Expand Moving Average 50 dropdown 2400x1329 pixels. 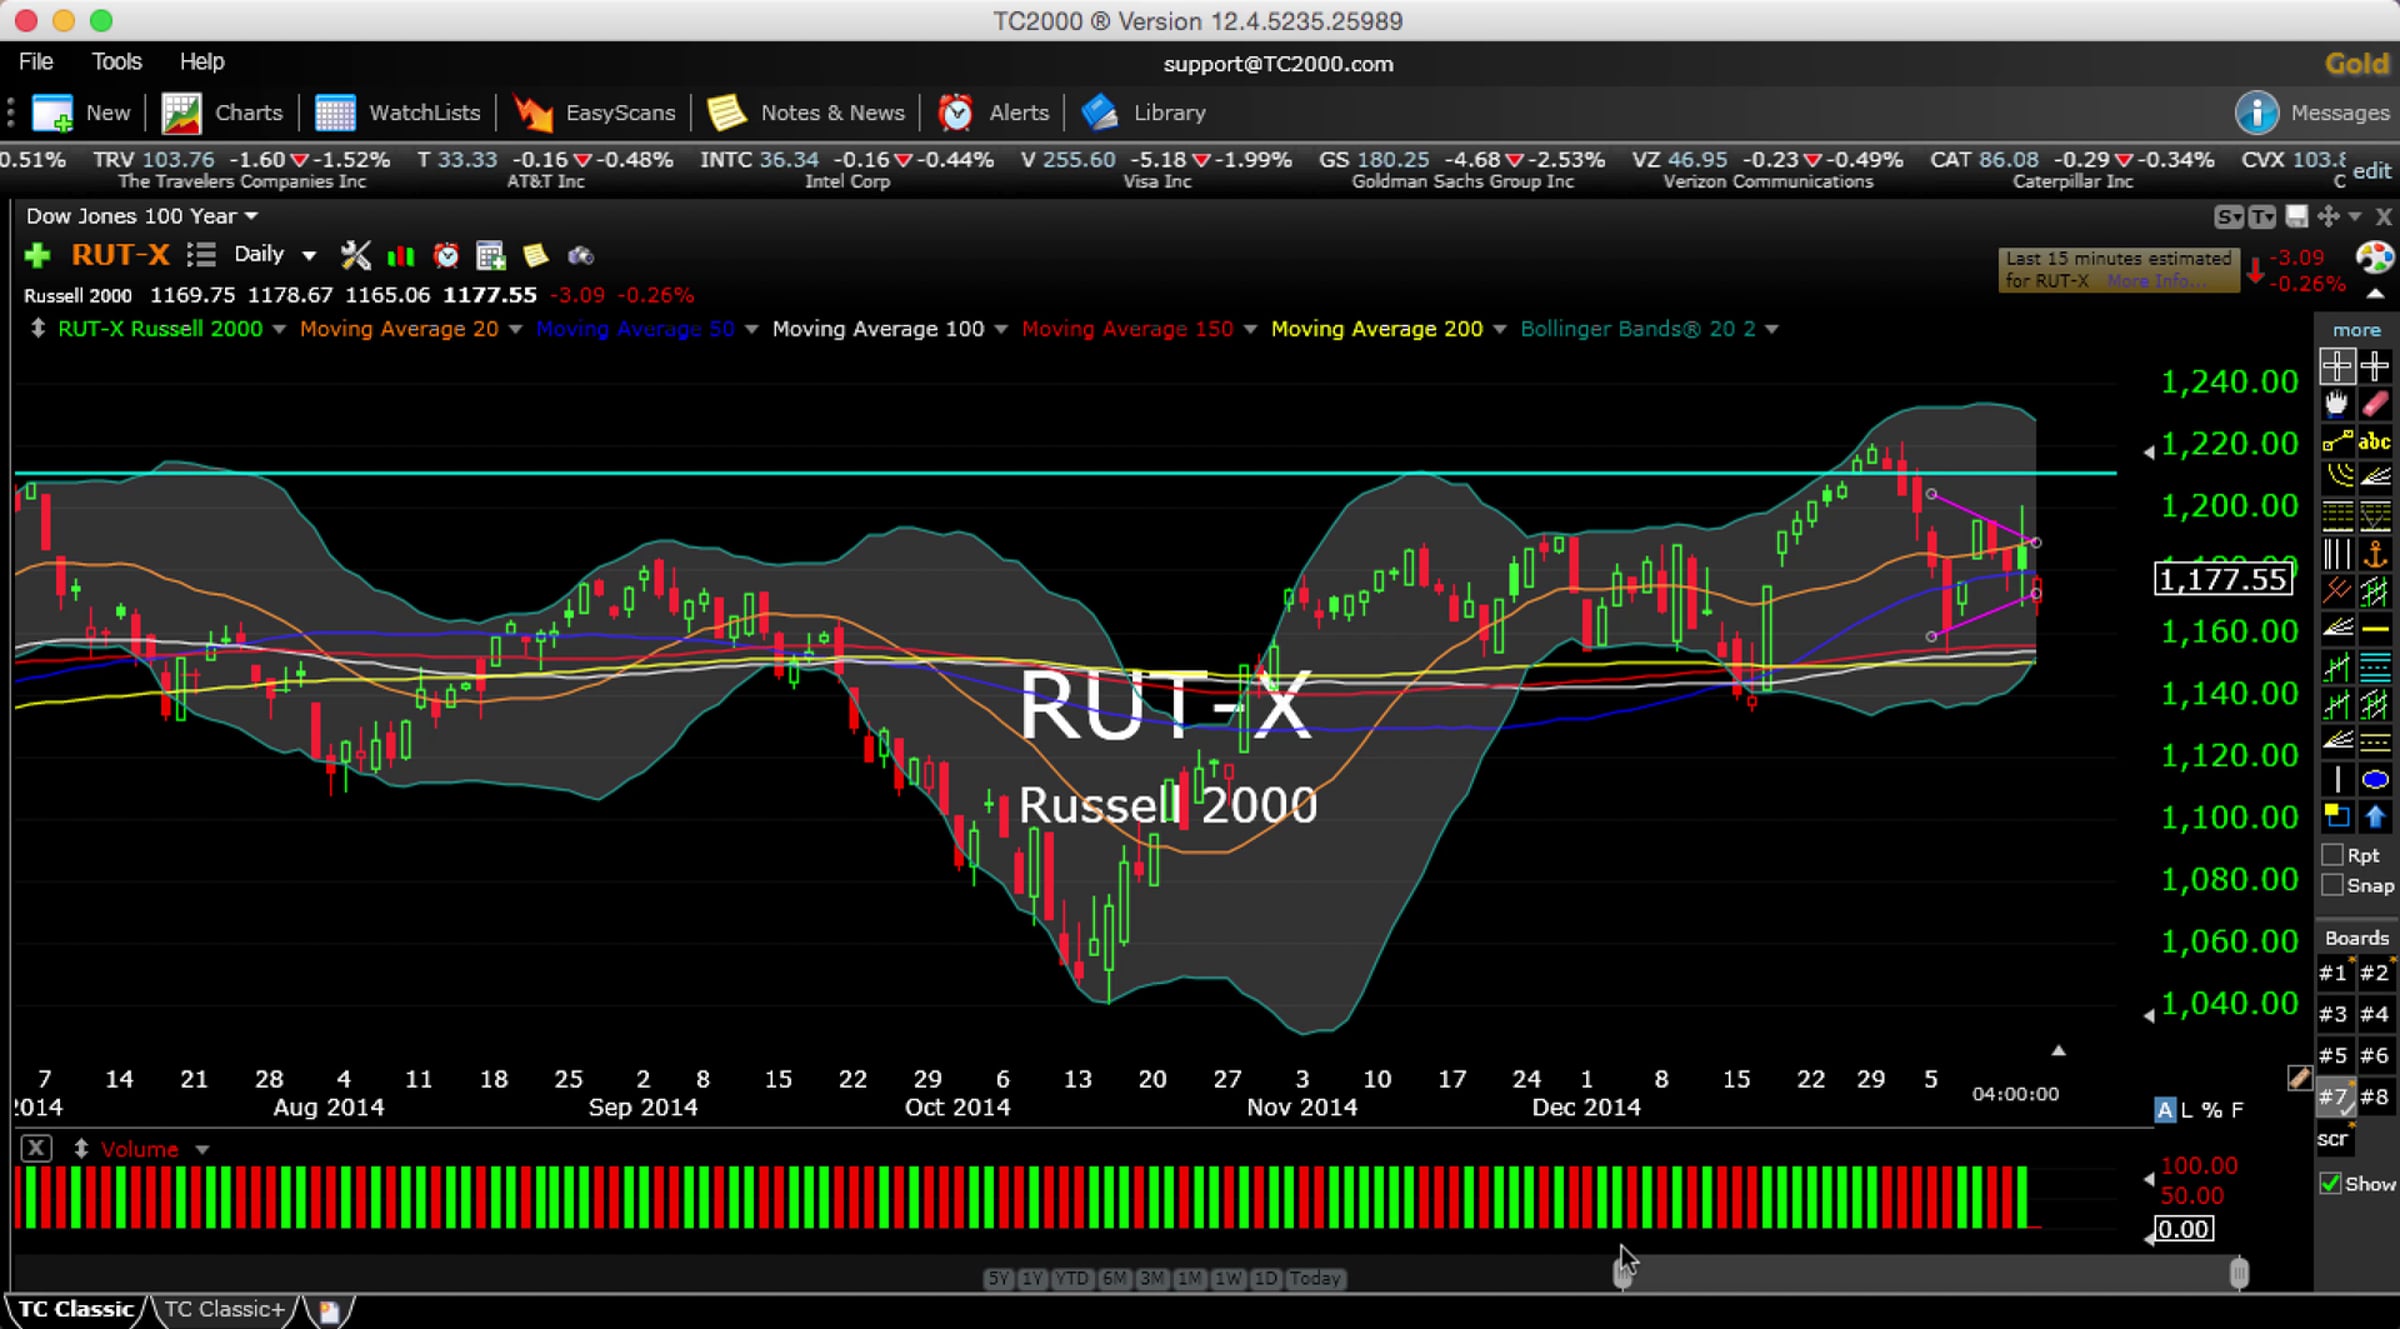(x=751, y=329)
